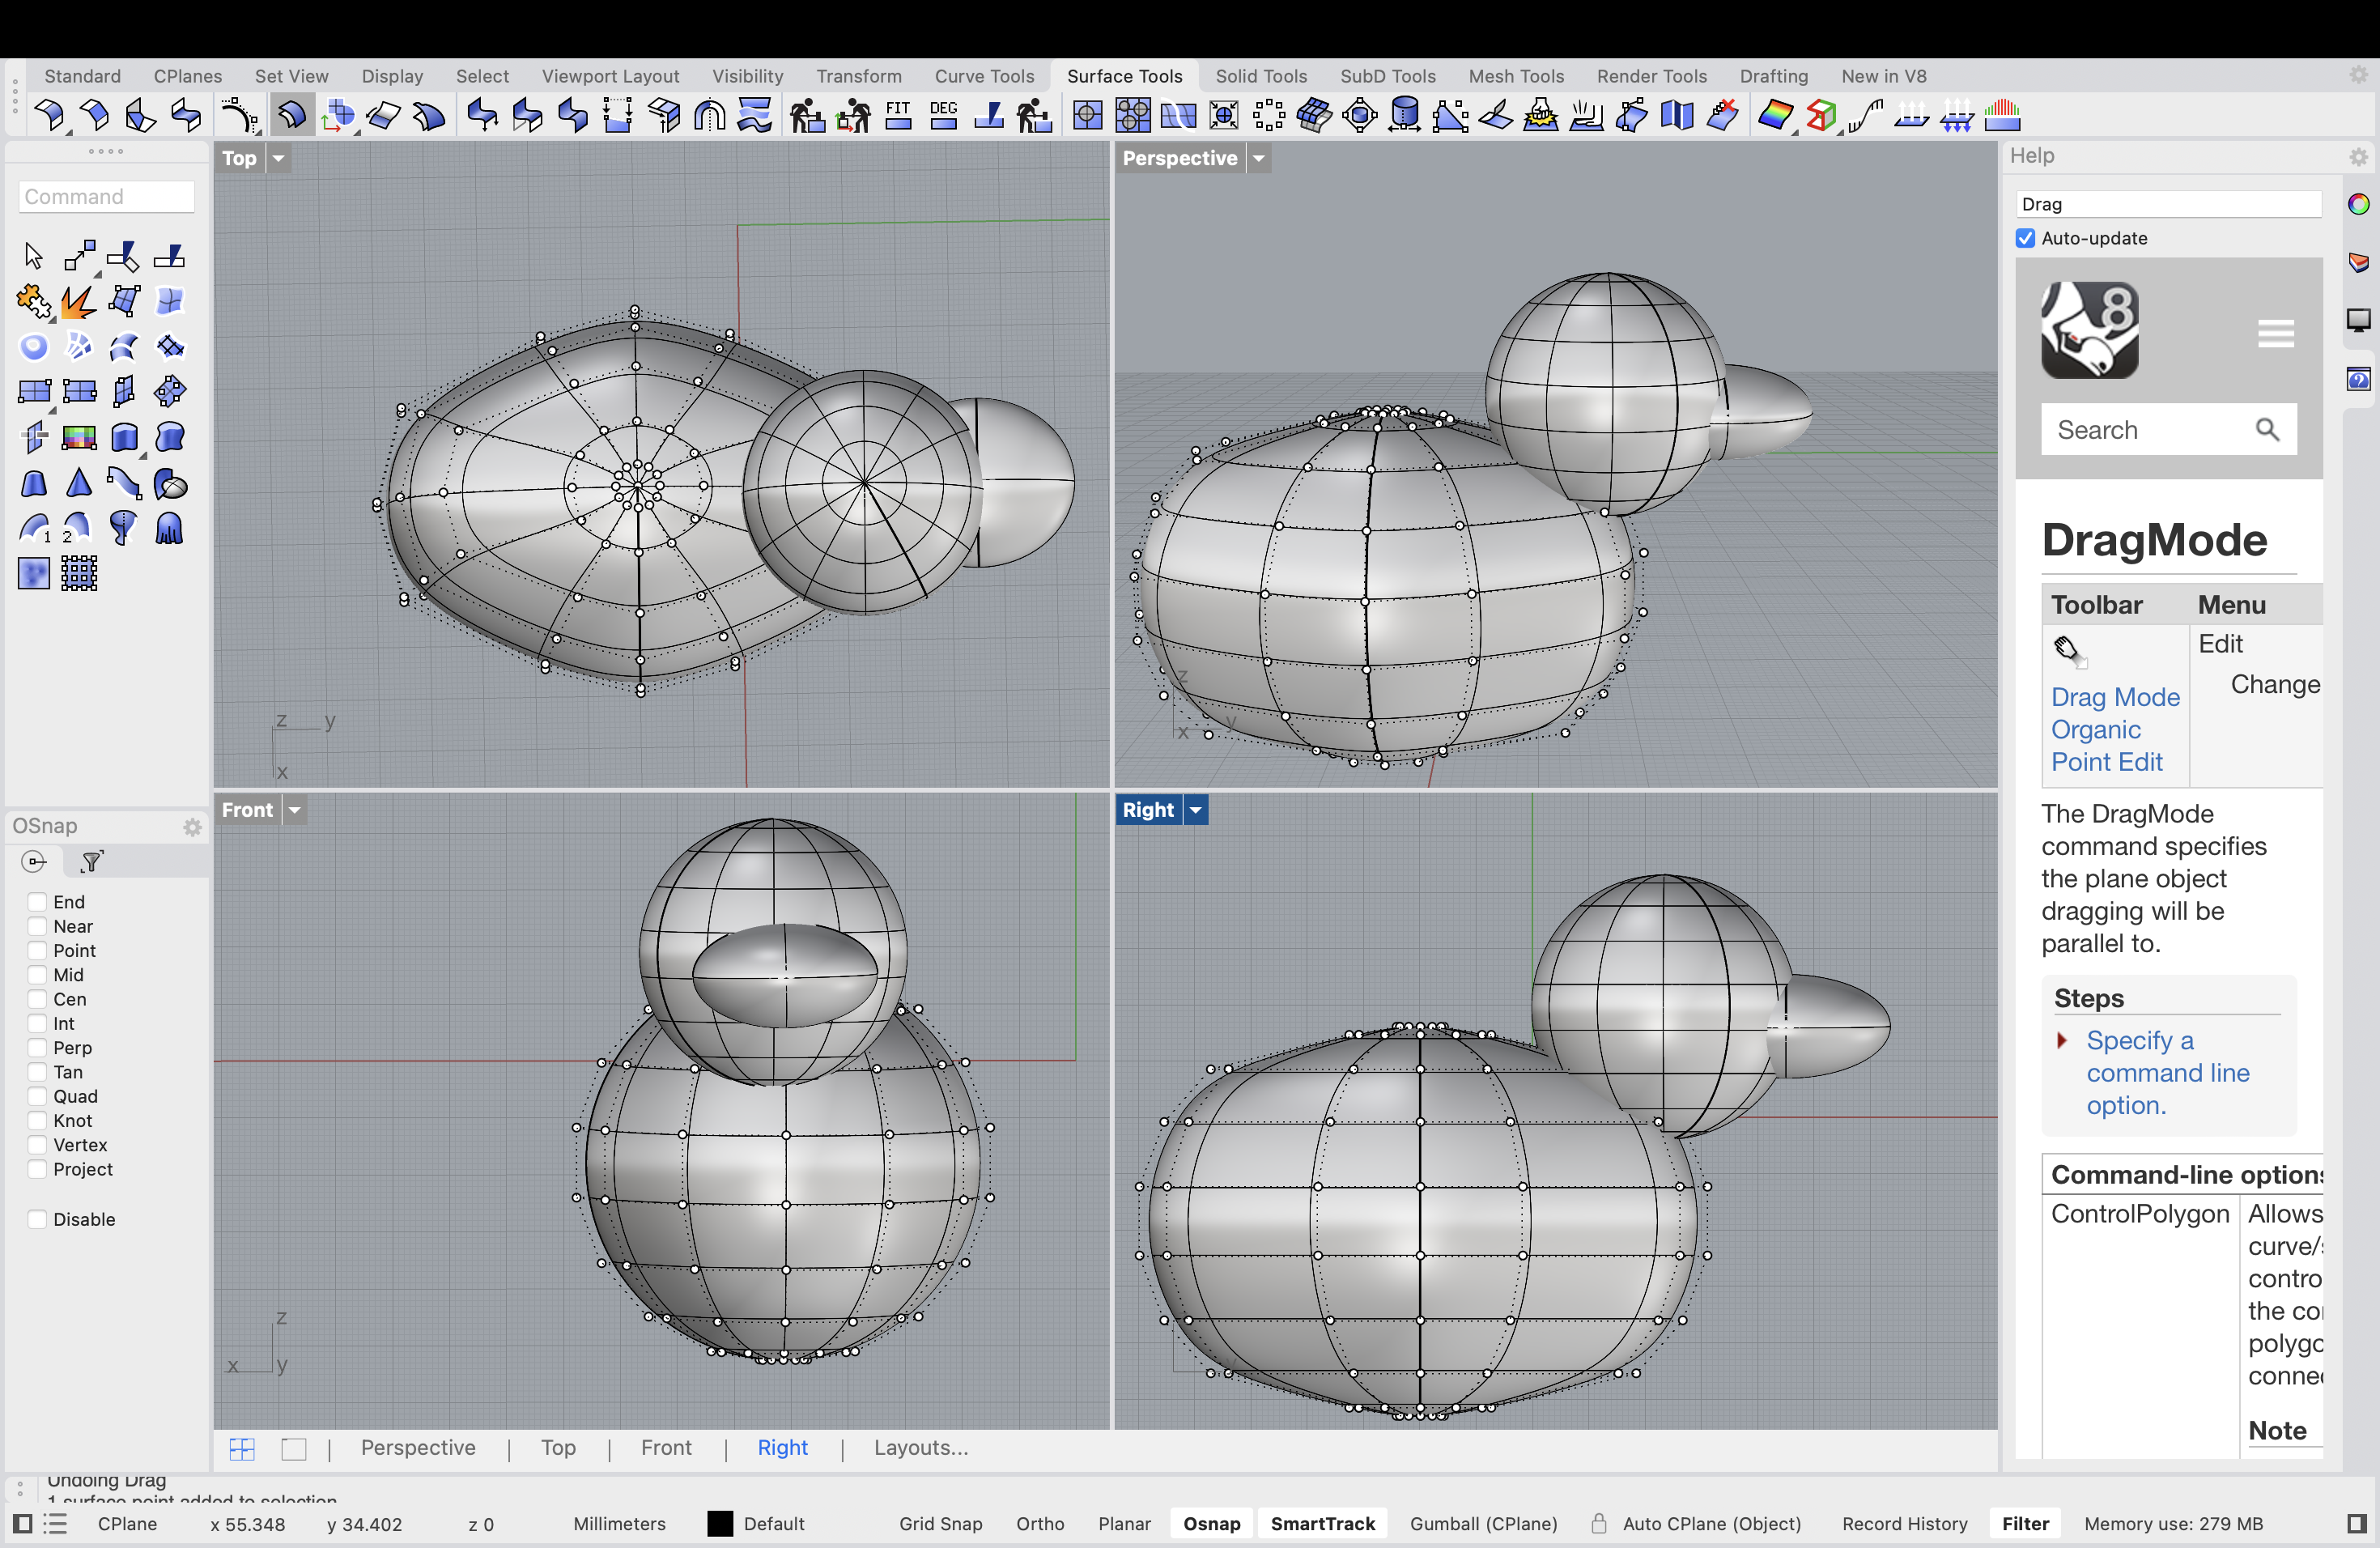The height and width of the screenshot is (1548, 2380).
Task: Toggle Ortho mode in status bar
Action: [1040, 1524]
